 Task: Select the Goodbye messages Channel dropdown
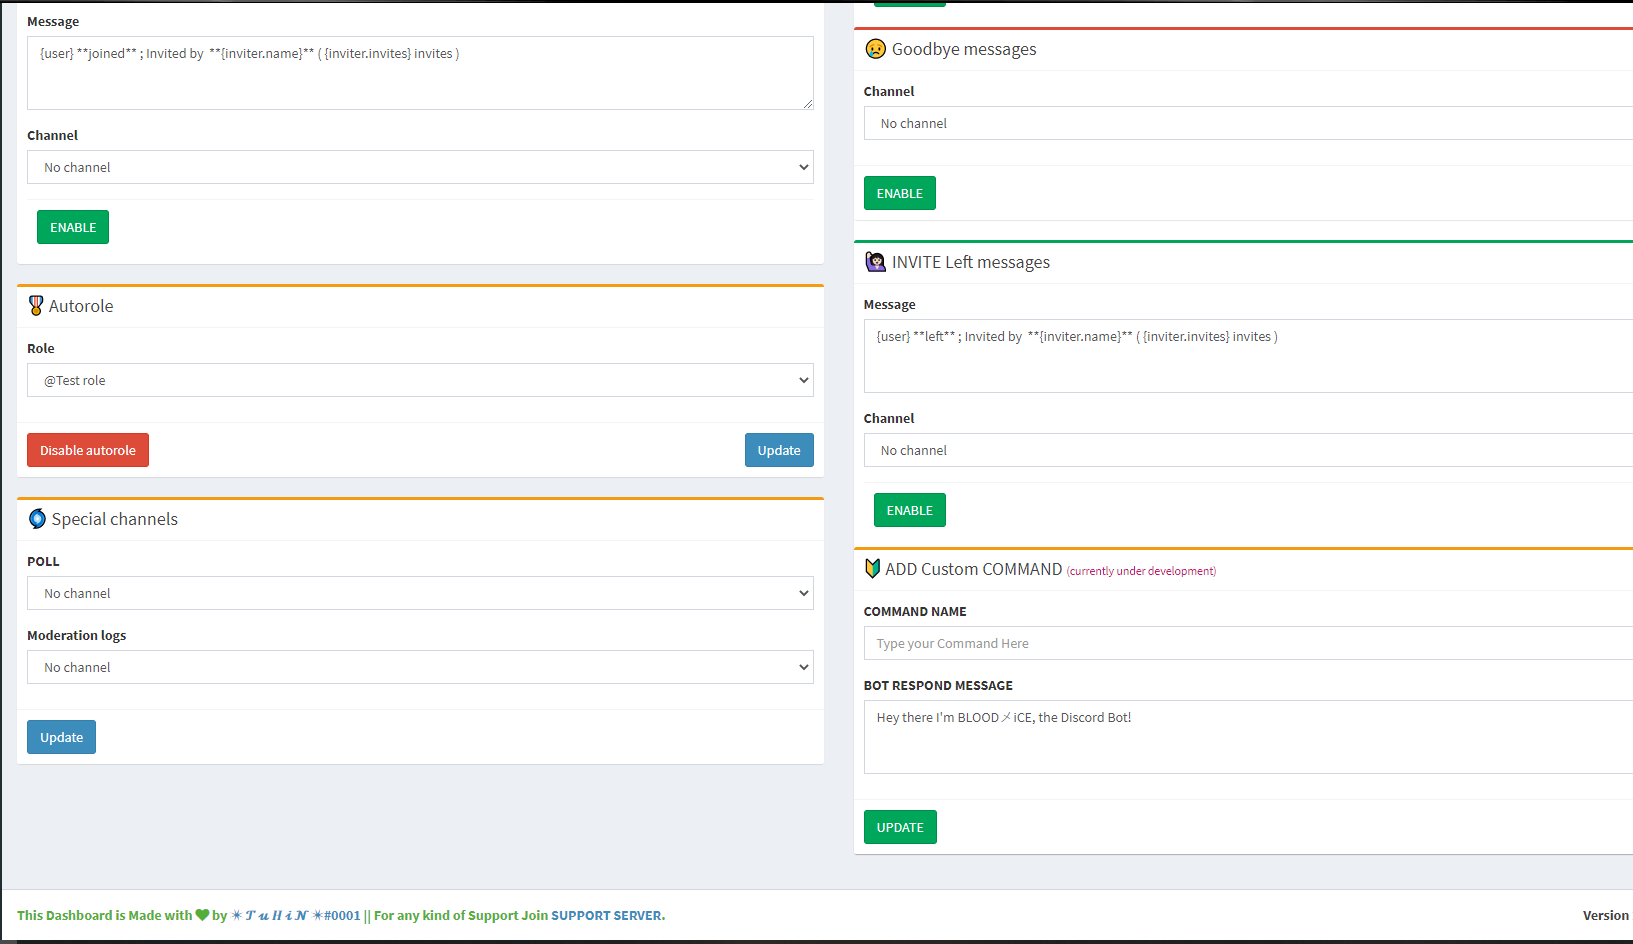pyautogui.click(x=1247, y=123)
